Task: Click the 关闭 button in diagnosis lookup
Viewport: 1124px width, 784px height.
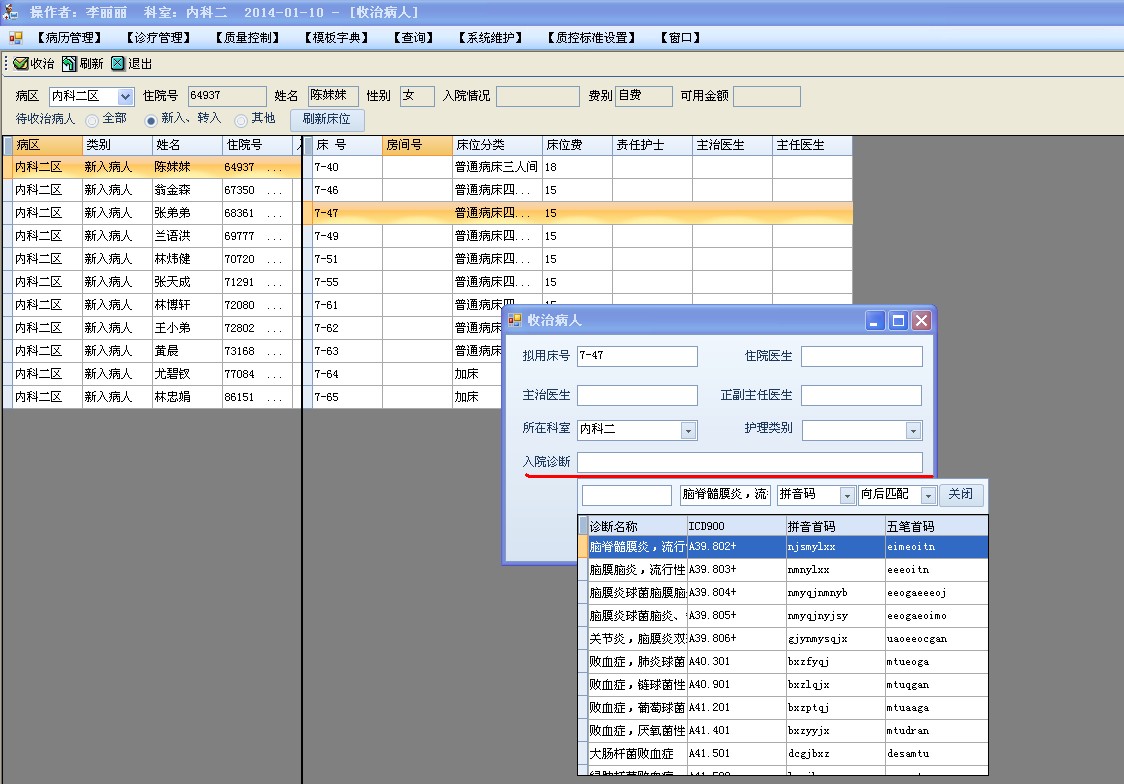Action: pyautogui.click(x=961, y=494)
